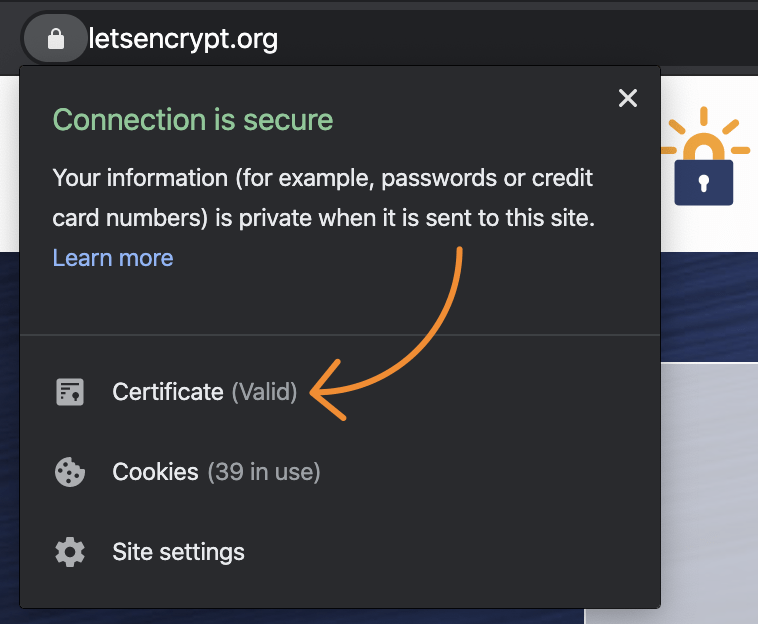Click the letsencrypt.org URL text
This screenshot has width=758, height=624.
(183, 39)
